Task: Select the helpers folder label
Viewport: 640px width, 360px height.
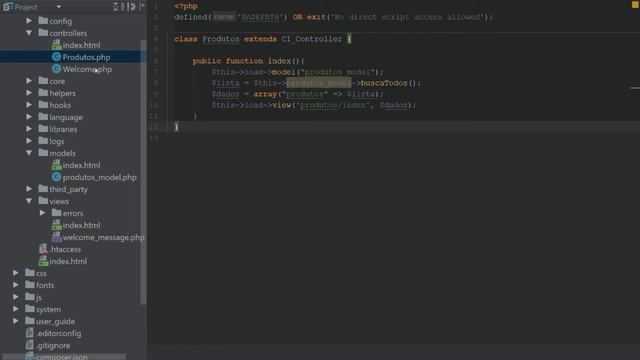Action: (x=62, y=93)
